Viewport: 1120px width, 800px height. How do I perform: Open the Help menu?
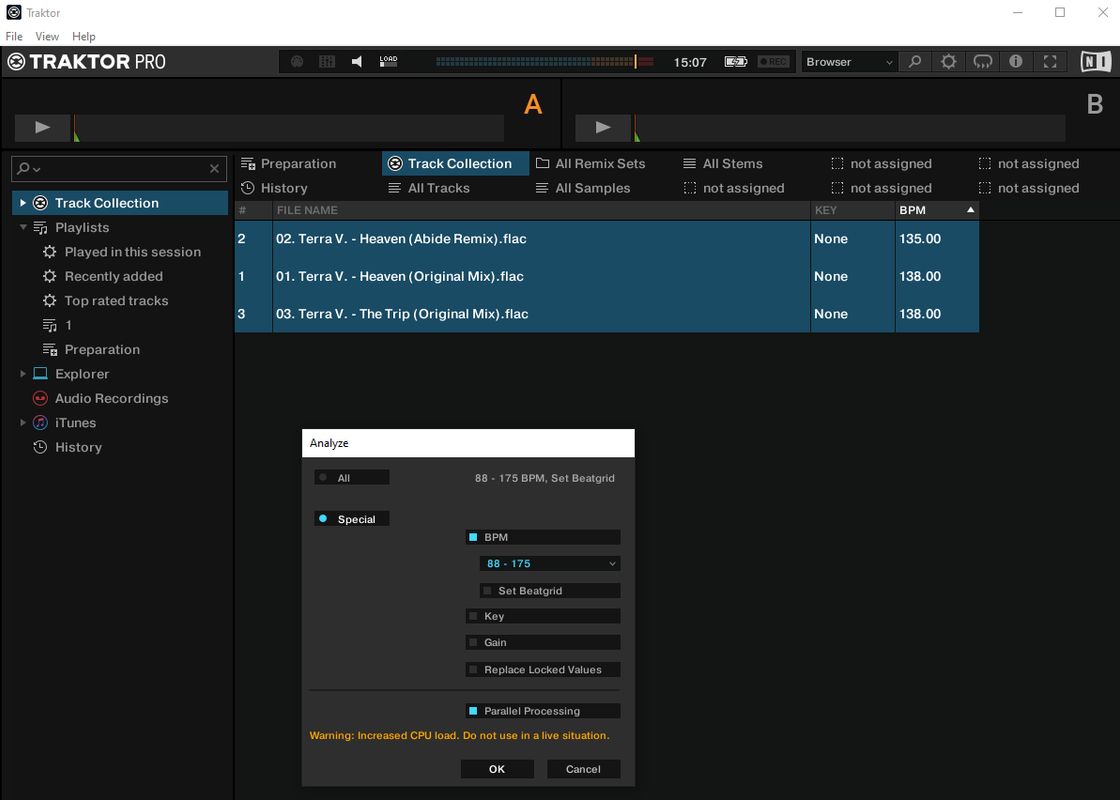[84, 36]
